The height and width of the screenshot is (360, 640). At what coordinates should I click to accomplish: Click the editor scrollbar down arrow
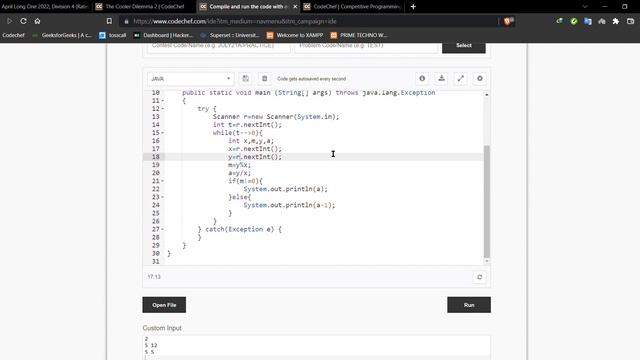(487, 261)
